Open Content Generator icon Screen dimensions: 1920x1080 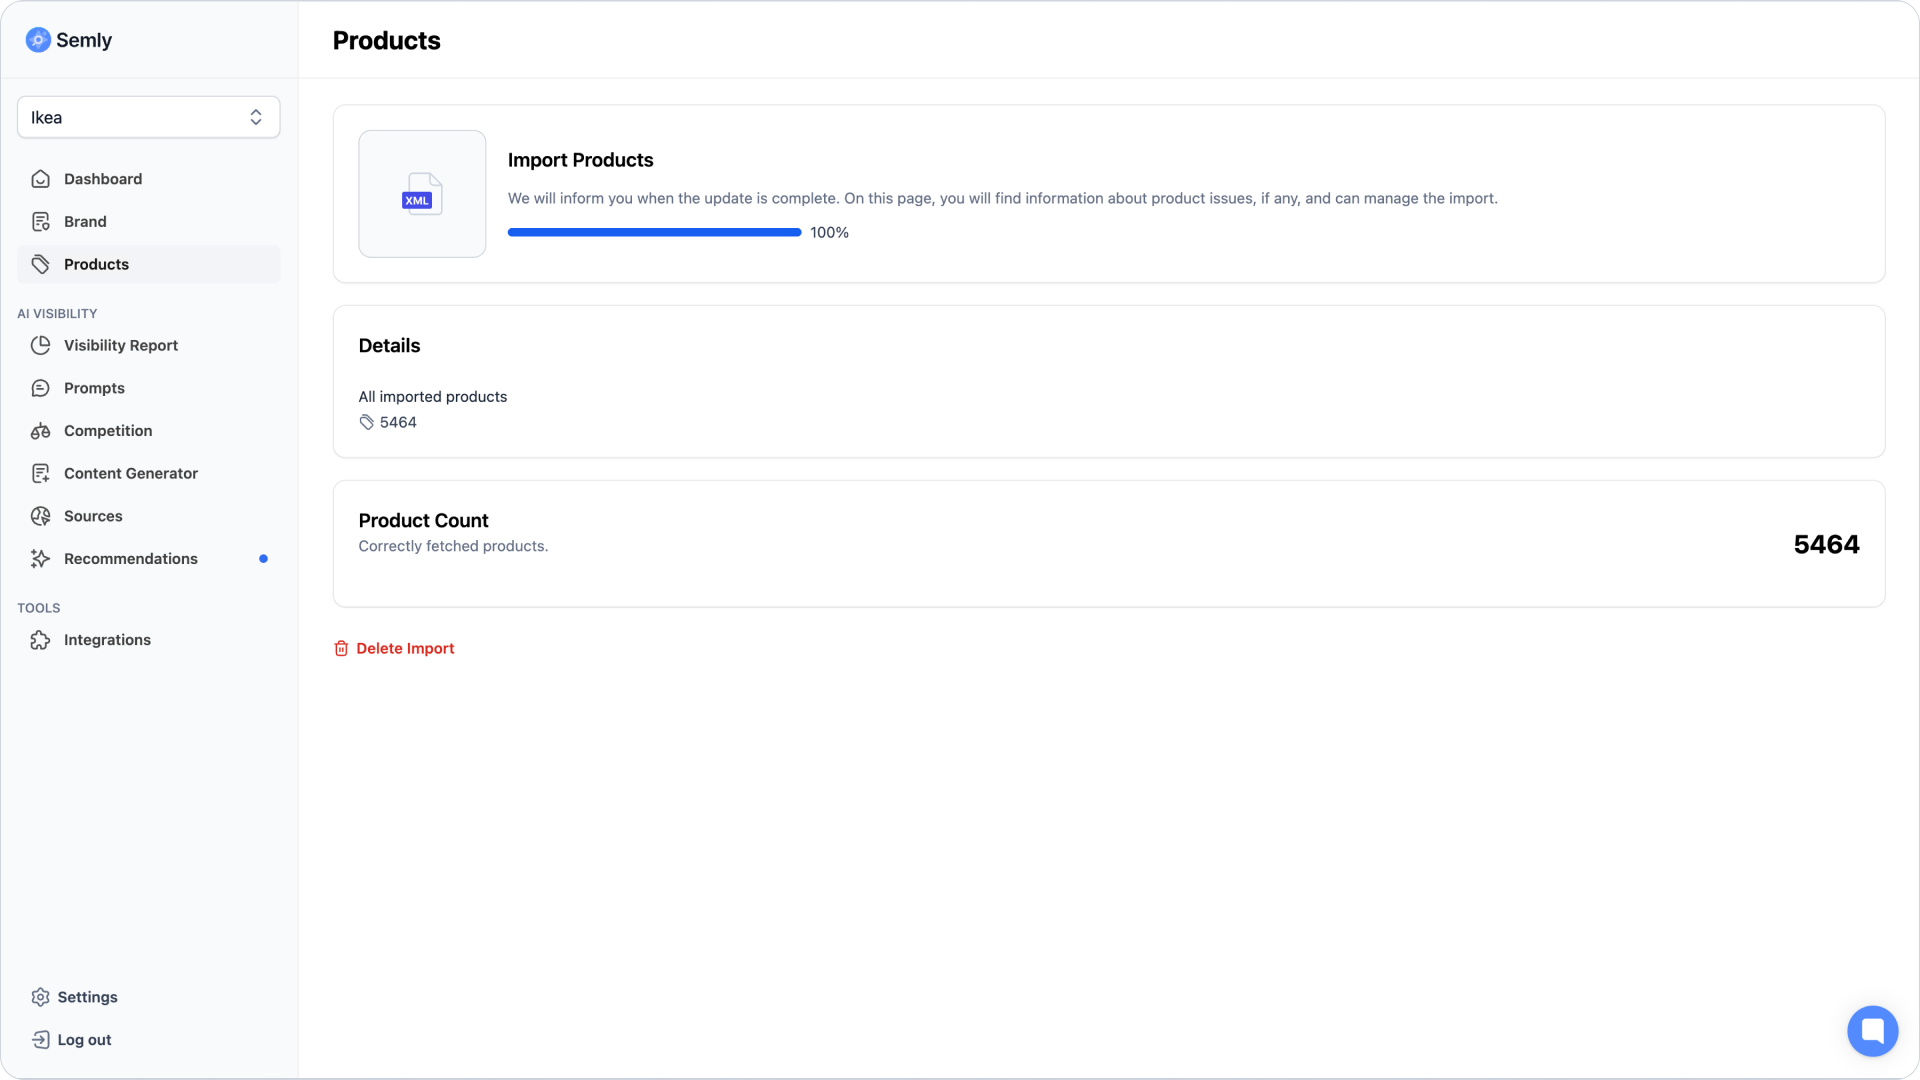(x=40, y=473)
